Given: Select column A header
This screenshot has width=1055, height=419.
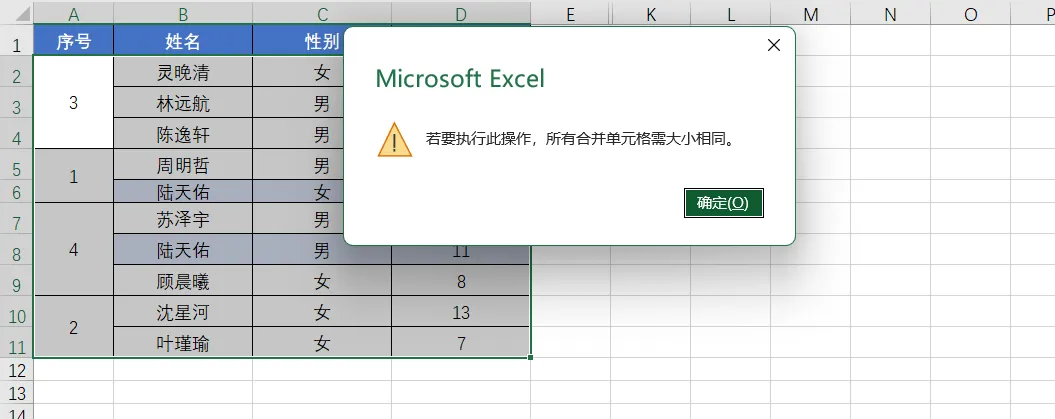Looking at the screenshot, I should pyautogui.click(x=73, y=14).
